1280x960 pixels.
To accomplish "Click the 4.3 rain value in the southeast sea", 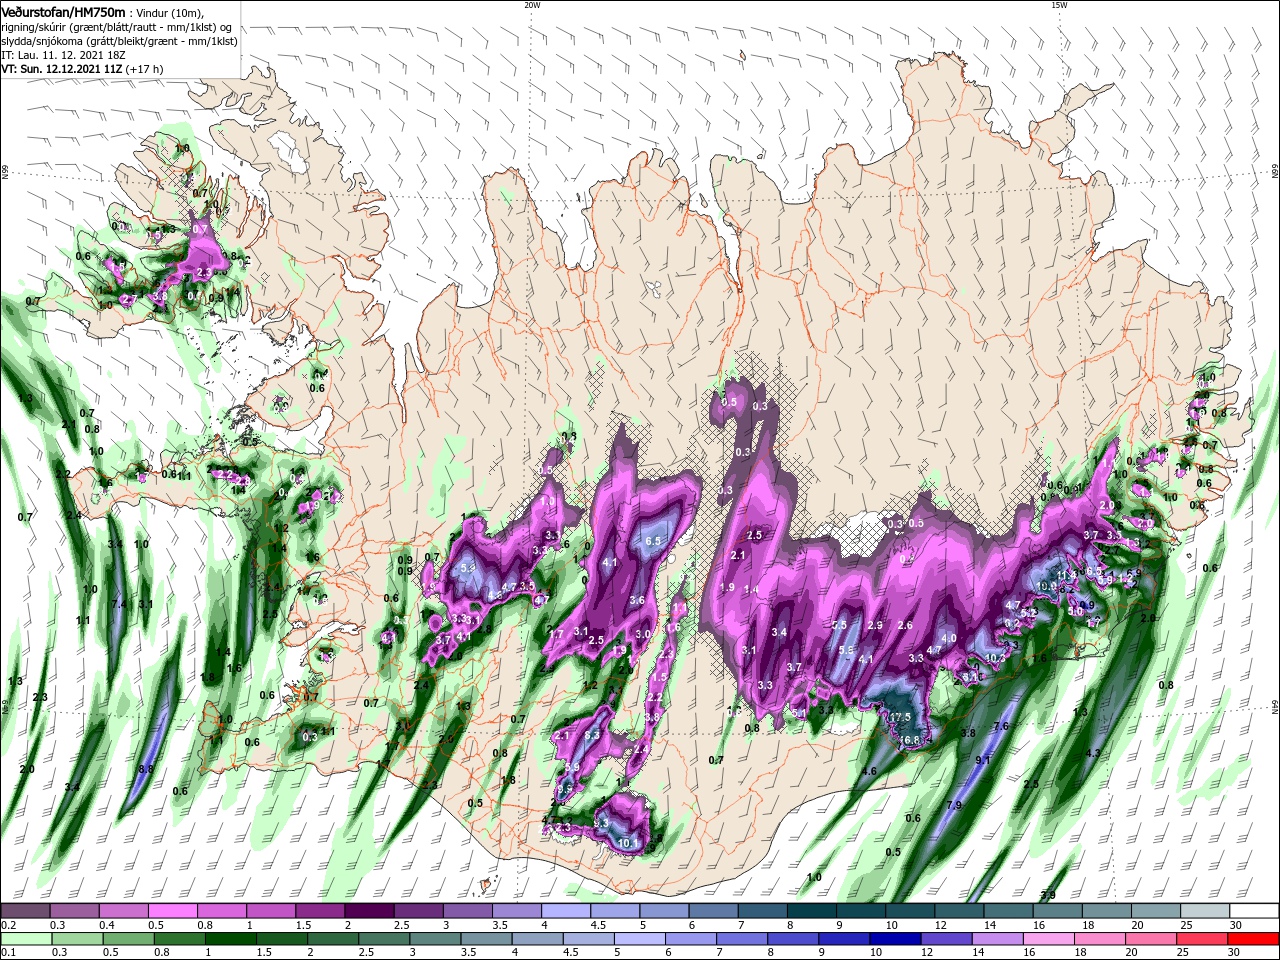I will [x=1093, y=754].
